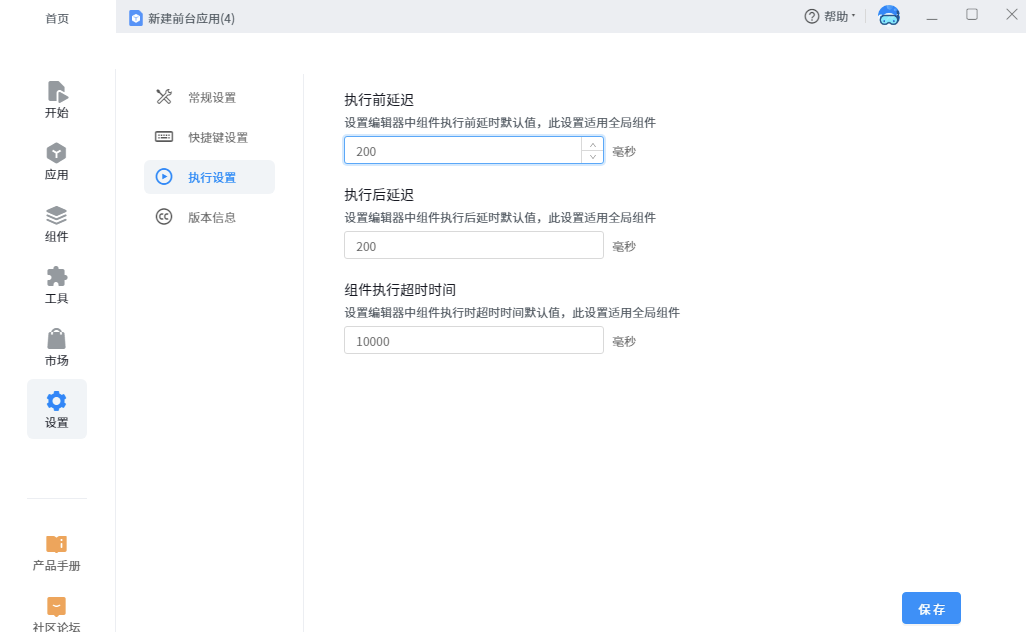Focus the 组件执行超时时间 timeout field
The width and height of the screenshot is (1026, 632).
[x=473, y=341]
